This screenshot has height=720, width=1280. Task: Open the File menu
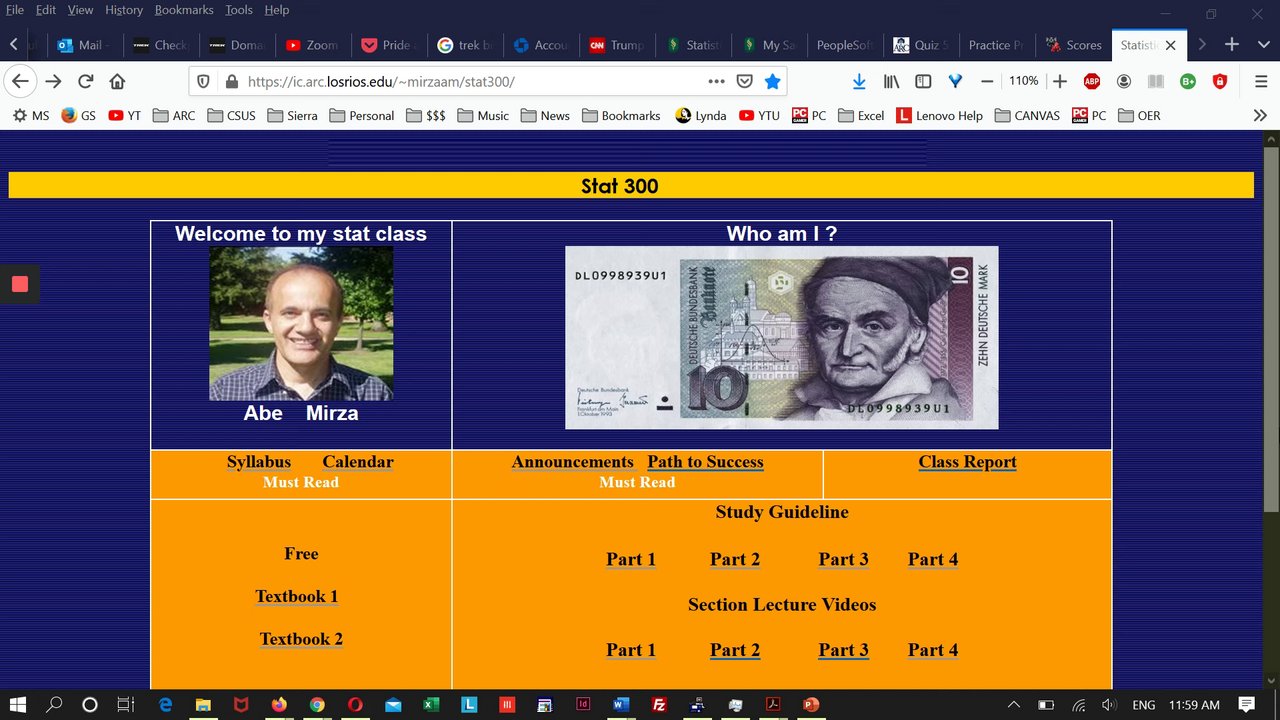pyautogui.click(x=15, y=10)
